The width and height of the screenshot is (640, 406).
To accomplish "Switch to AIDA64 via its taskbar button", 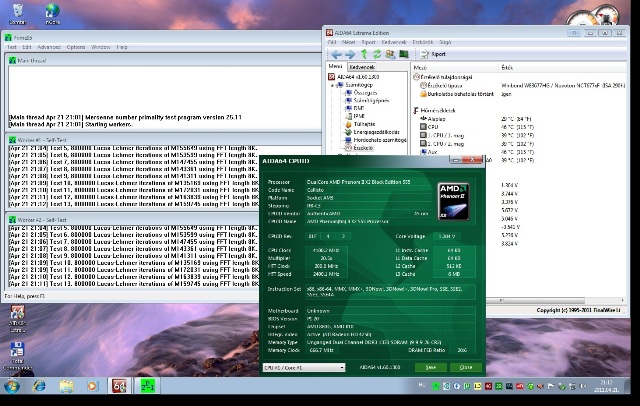I will pos(120,386).
